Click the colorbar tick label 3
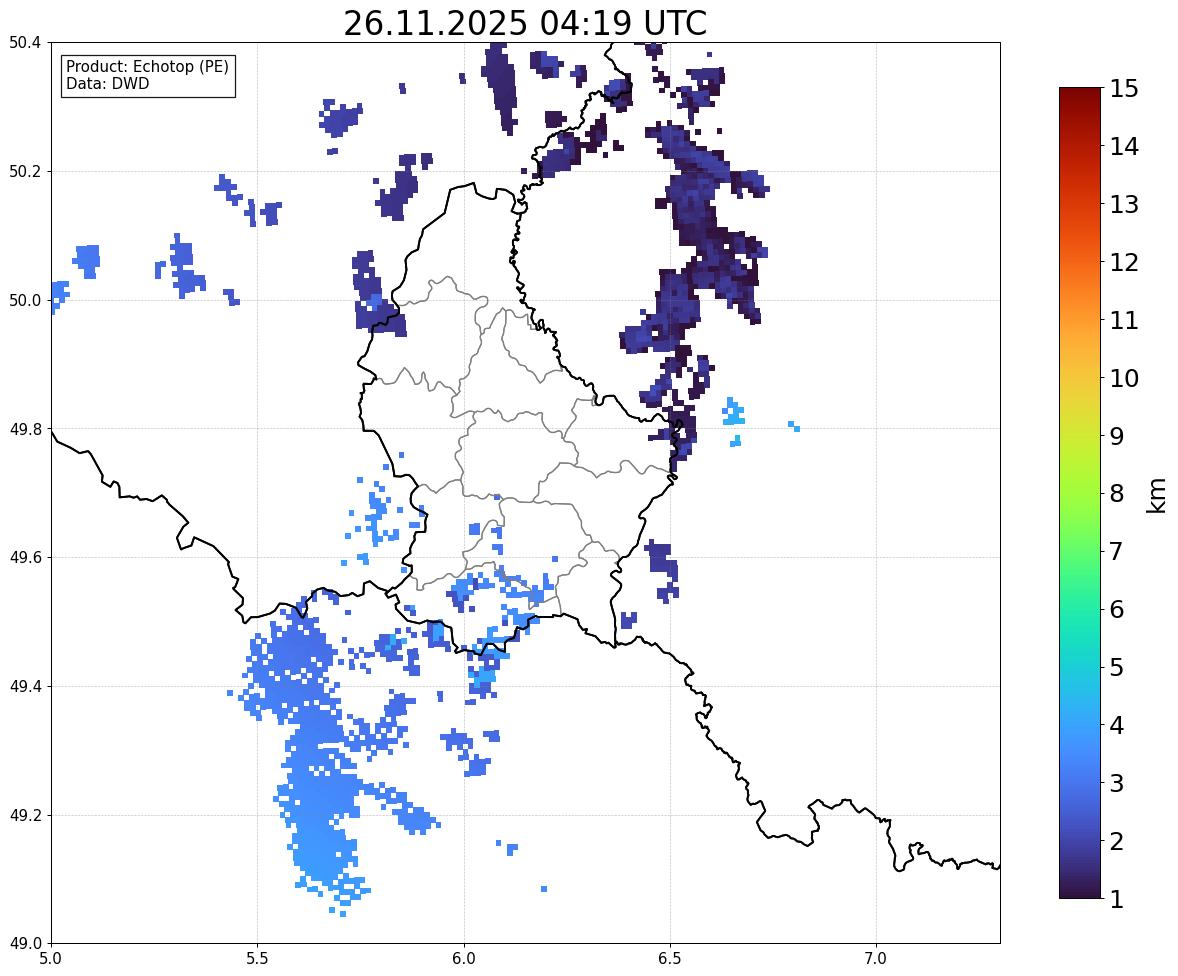The width and height of the screenshot is (1178, 976). point(1117,783)
